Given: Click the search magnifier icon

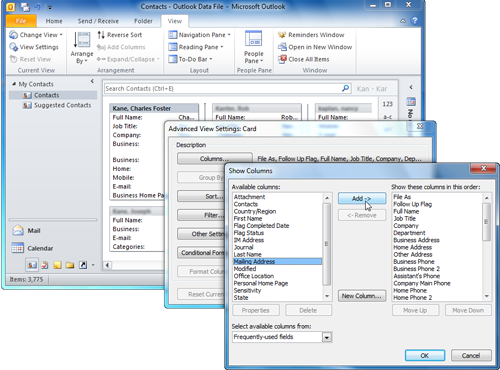Looking at the screenshot, I should click(346, 88).
